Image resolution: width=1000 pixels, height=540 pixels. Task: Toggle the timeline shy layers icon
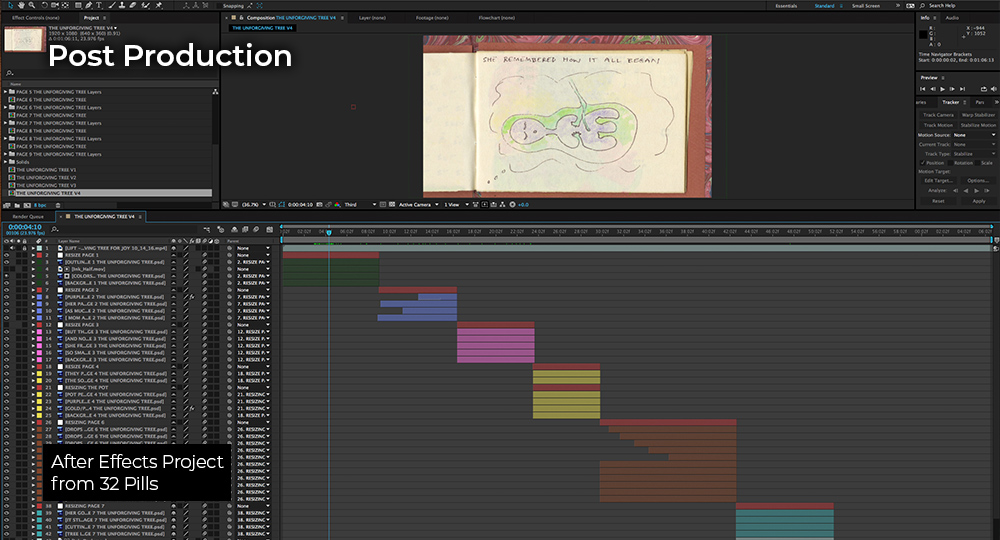point(234,229)
